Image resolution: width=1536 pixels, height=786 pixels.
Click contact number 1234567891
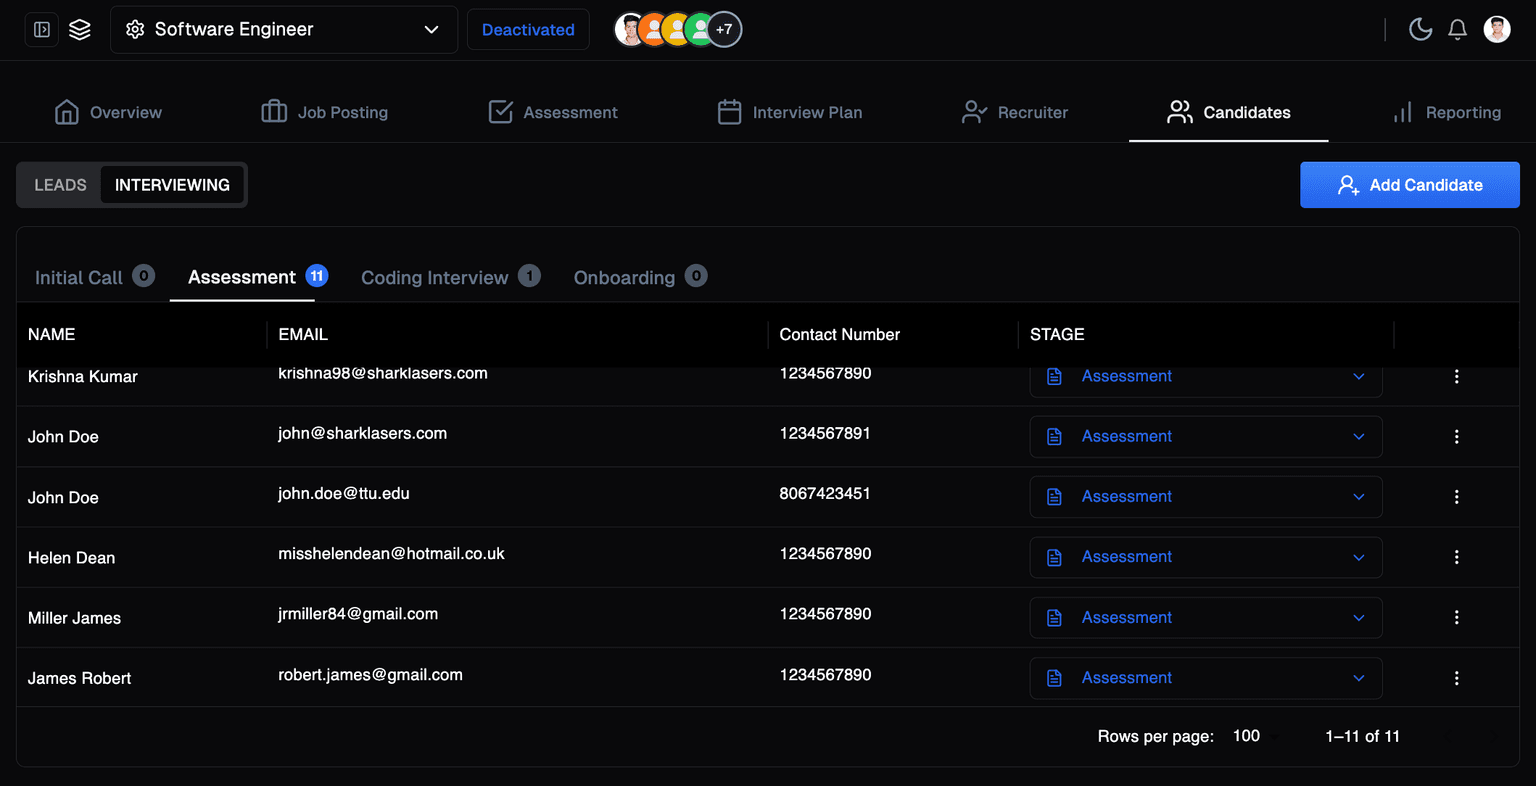[825, 433]
